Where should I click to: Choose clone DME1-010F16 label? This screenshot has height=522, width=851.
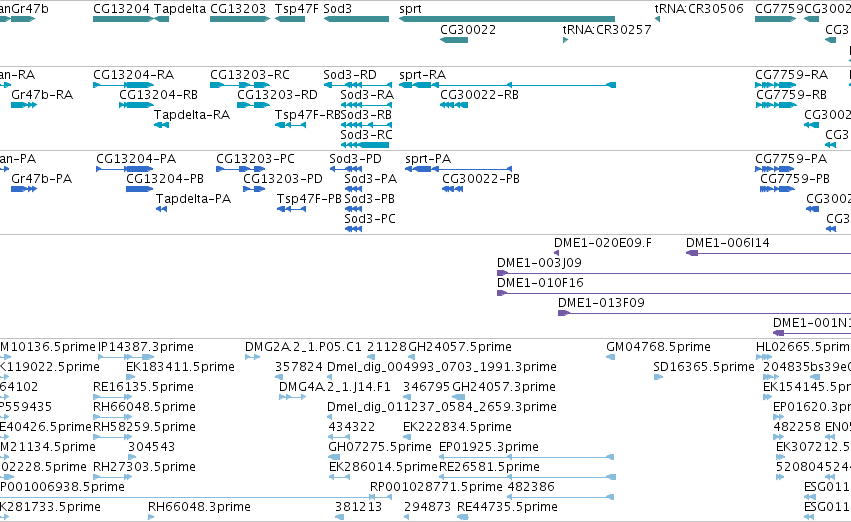pyautogui.click(x=541, y=283)
